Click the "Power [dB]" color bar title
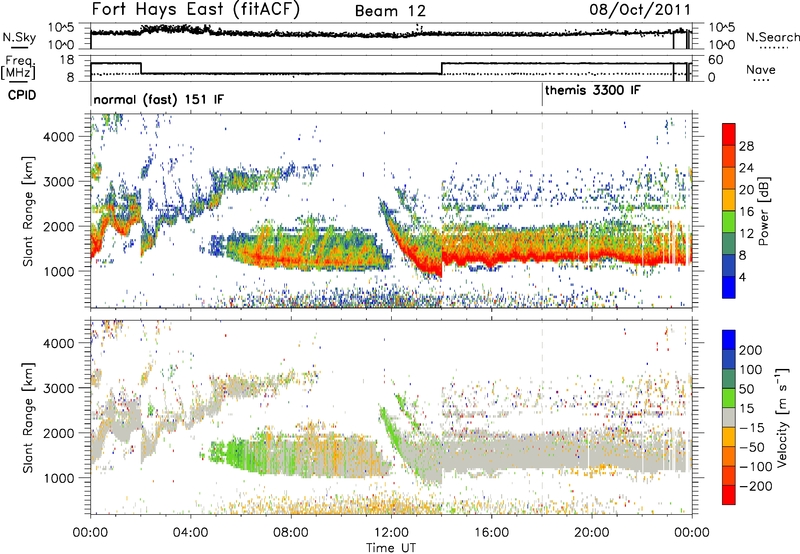 [764, 211]
